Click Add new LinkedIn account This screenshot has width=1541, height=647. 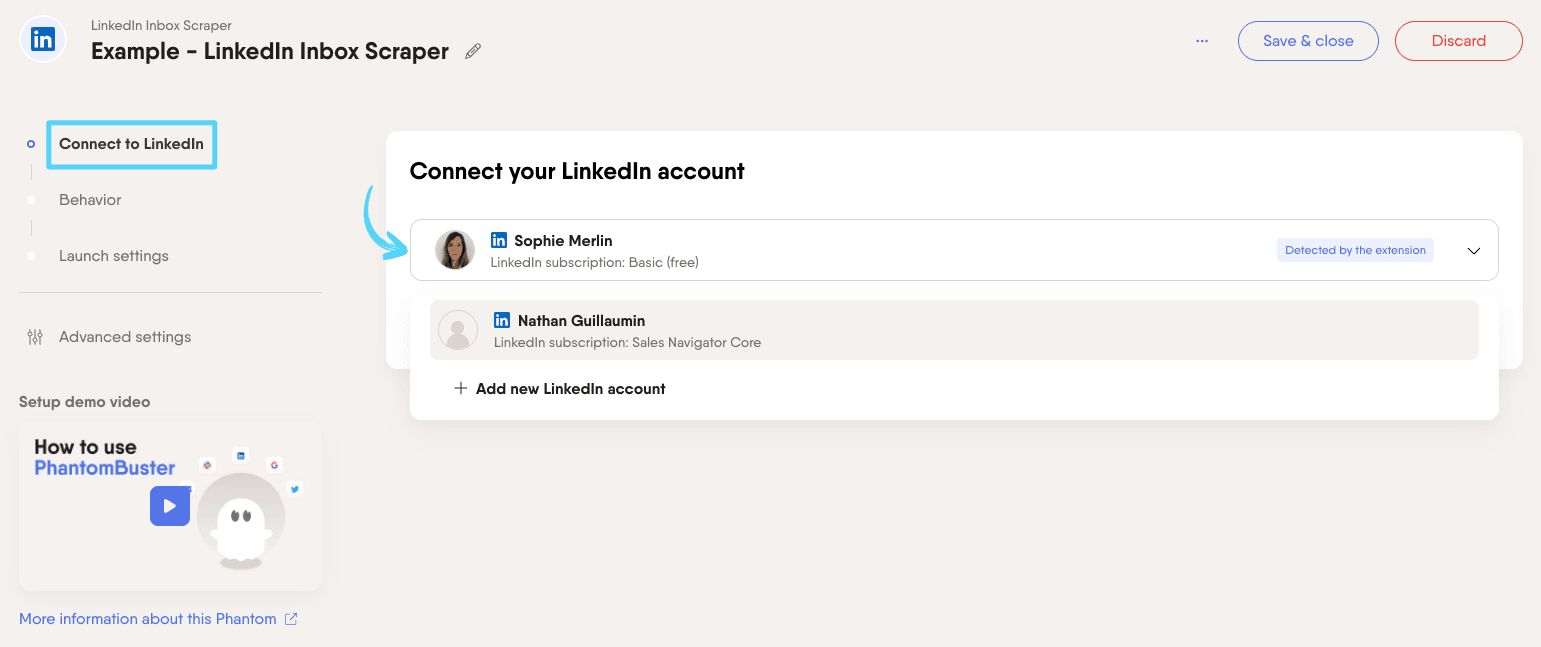tap(560, 388)
